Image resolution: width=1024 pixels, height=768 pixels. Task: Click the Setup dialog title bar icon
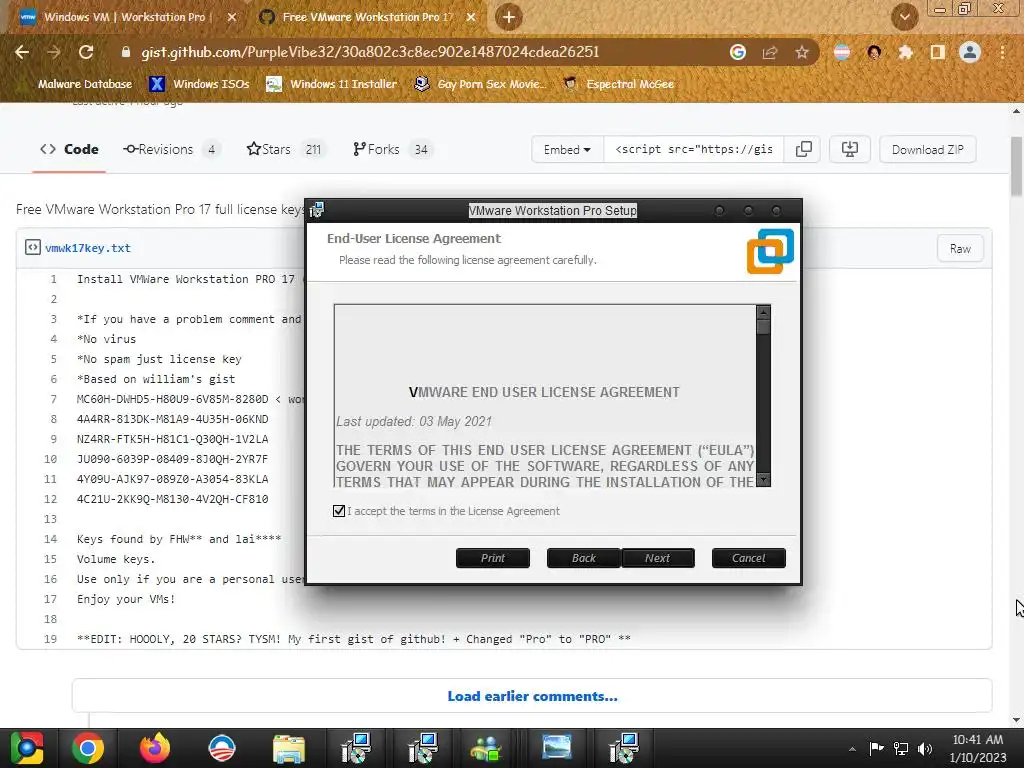tap(317, 210)
